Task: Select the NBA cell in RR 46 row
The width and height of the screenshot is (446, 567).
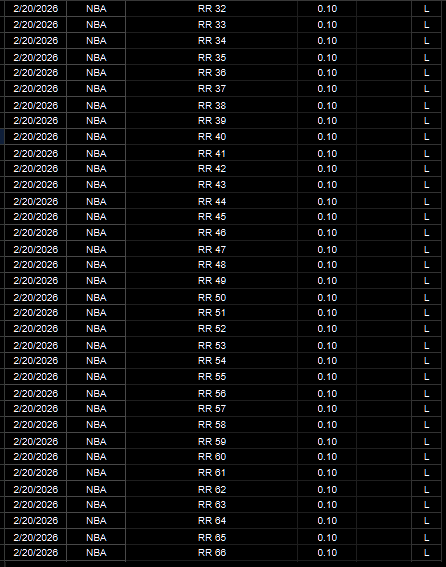Action: [x=96, y=233]
